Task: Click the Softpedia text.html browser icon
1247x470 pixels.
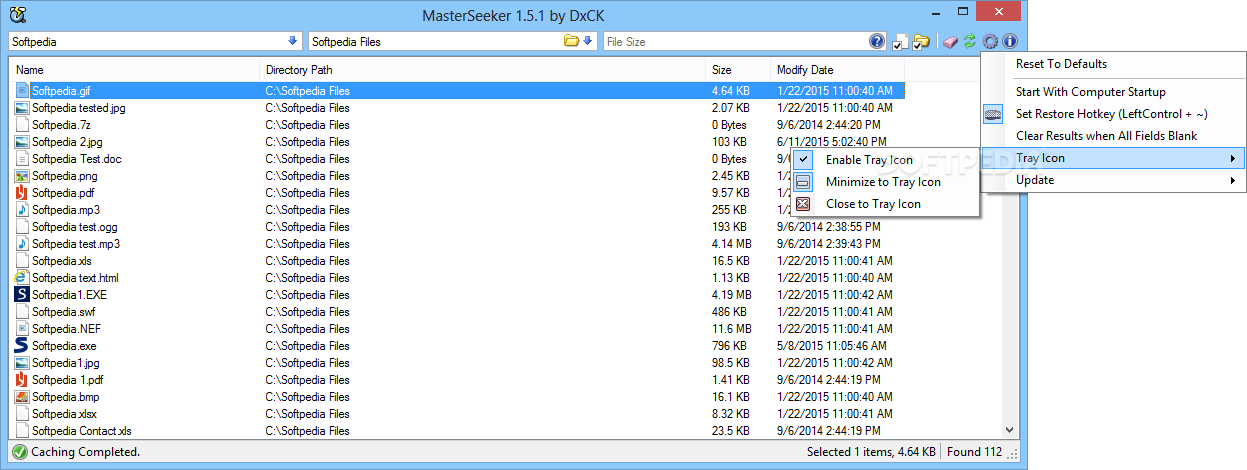Action: 22,277
